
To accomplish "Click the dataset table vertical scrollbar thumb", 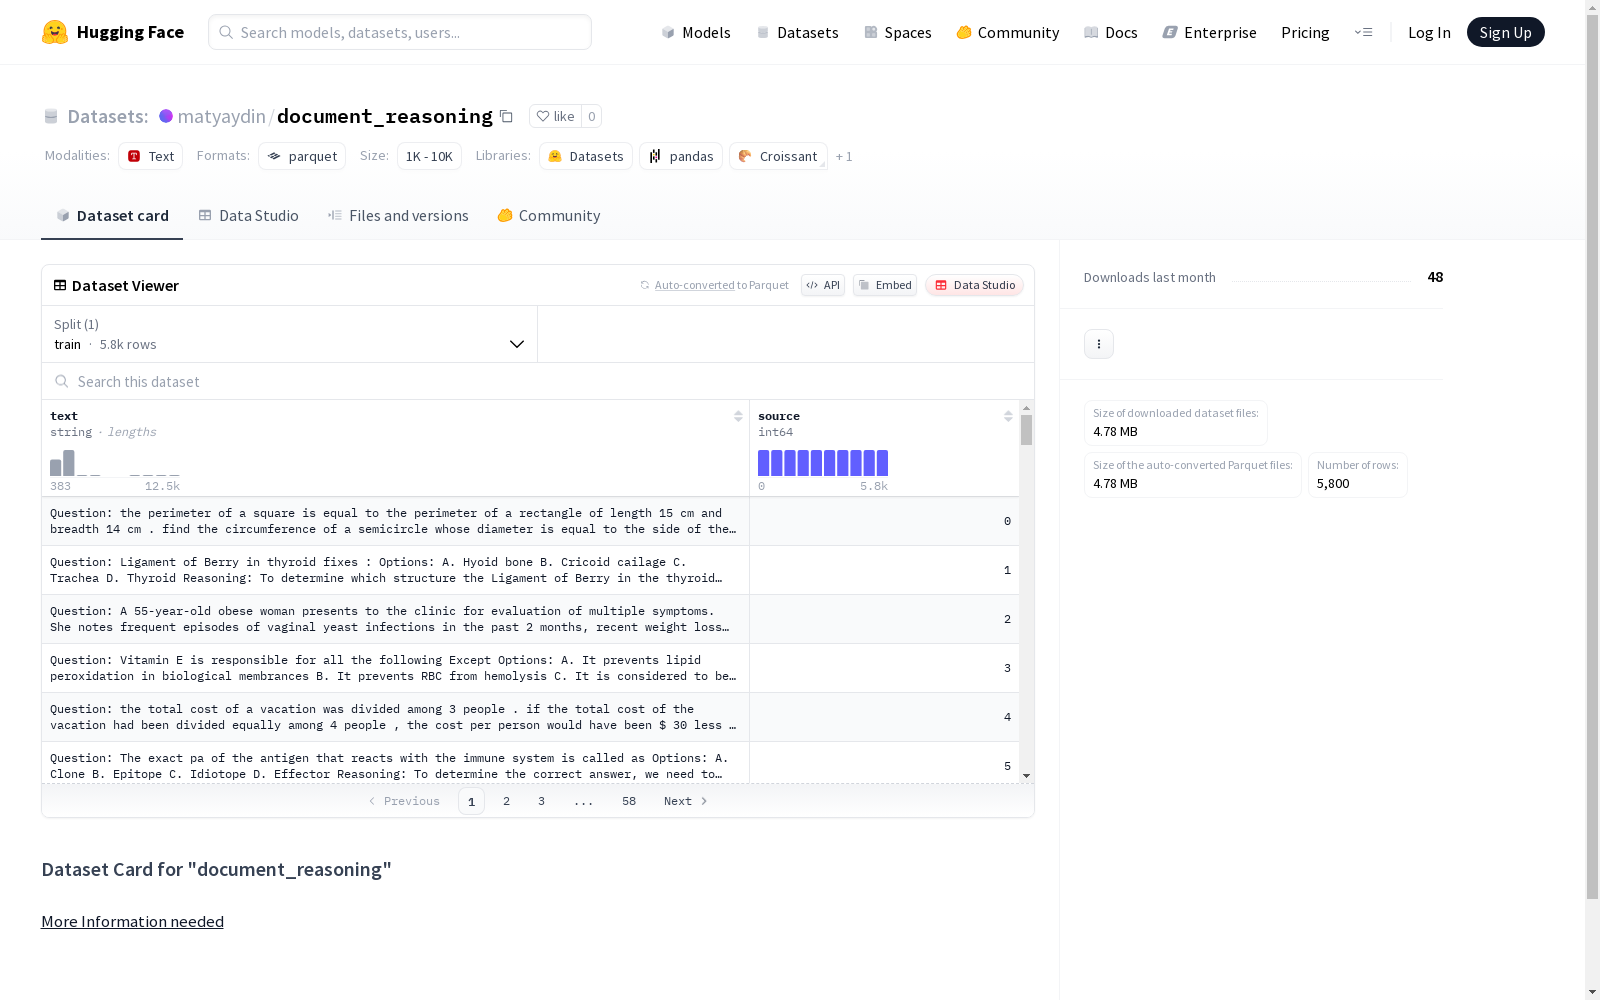I will tap(1026, 430).
